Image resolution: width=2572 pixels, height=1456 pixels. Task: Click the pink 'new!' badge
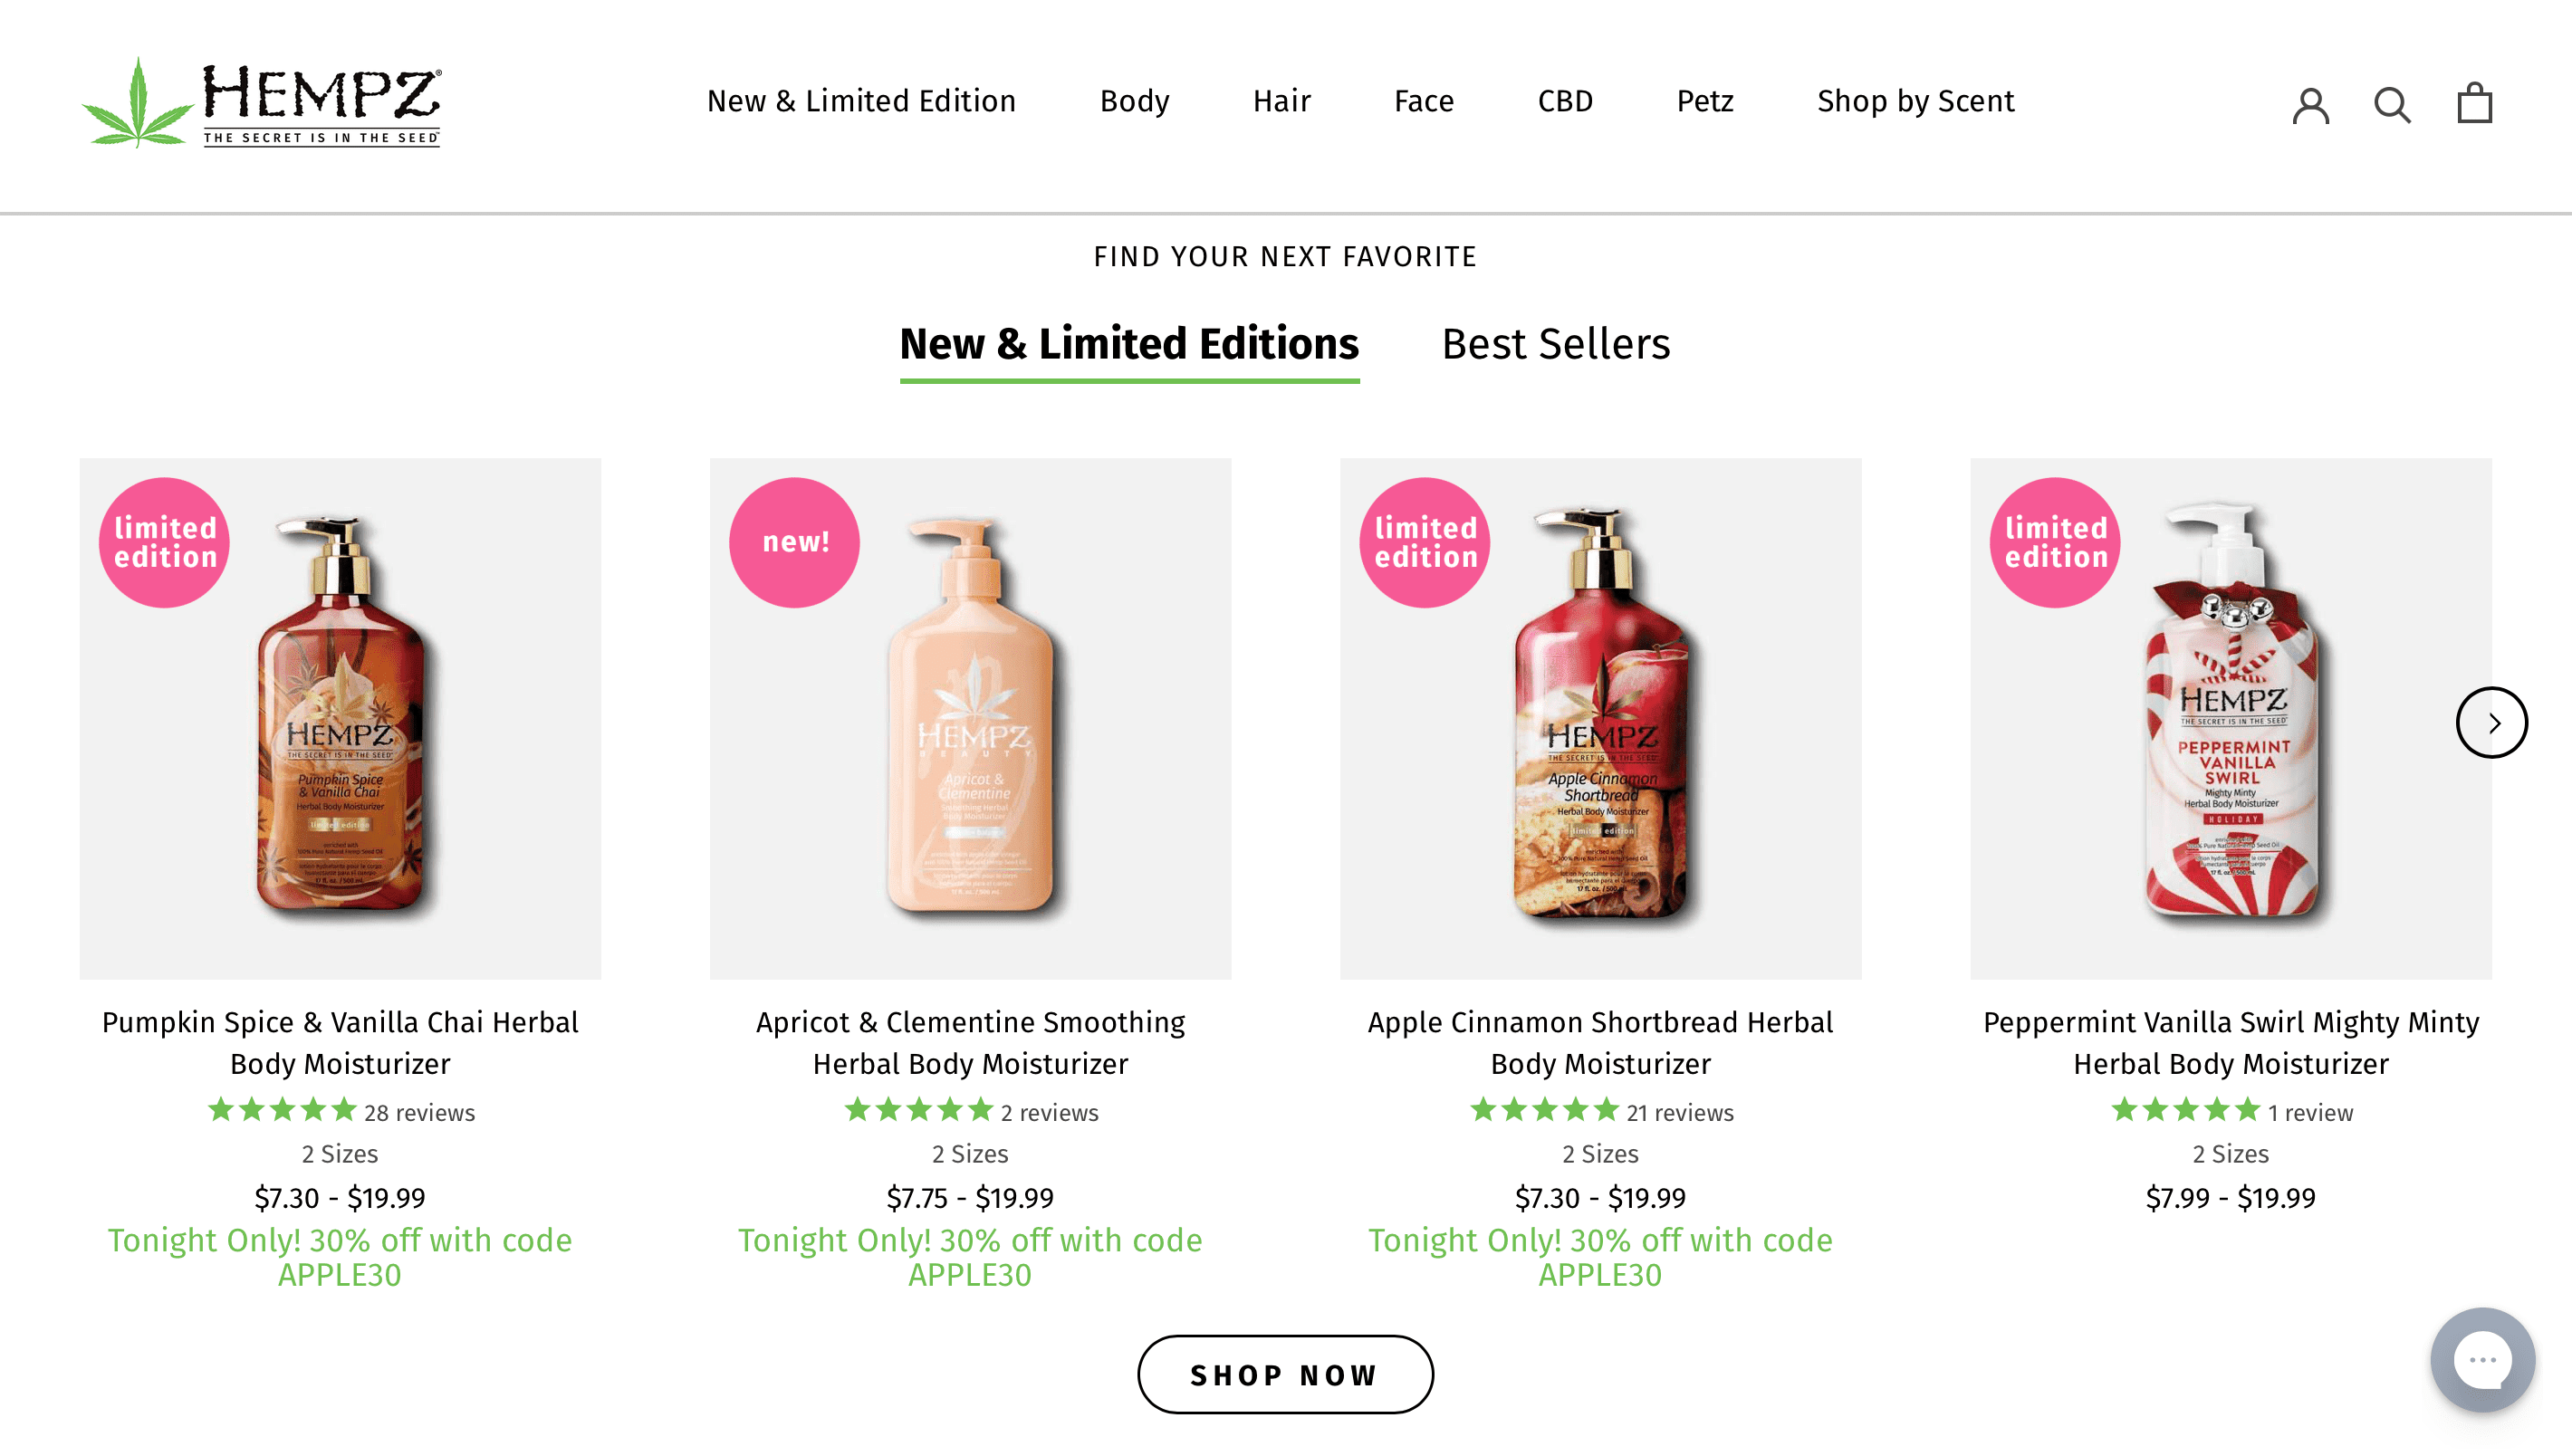pyautogui.click(x=795, y=542)
